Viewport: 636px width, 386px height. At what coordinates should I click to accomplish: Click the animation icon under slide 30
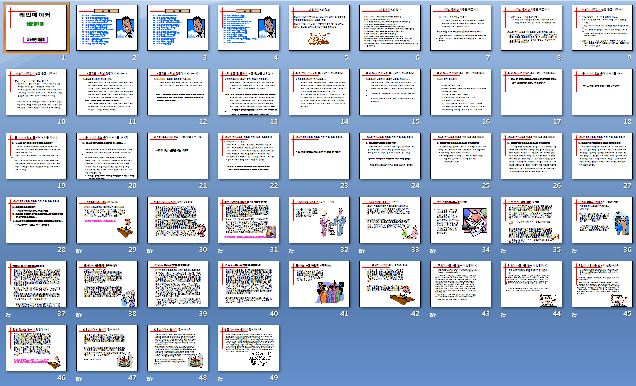[x=150, y=251]
